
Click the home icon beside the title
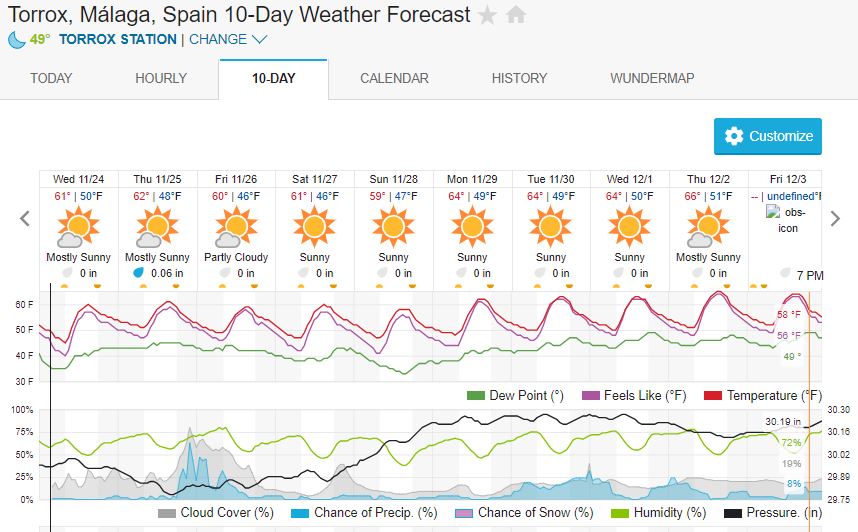point(516,15)
